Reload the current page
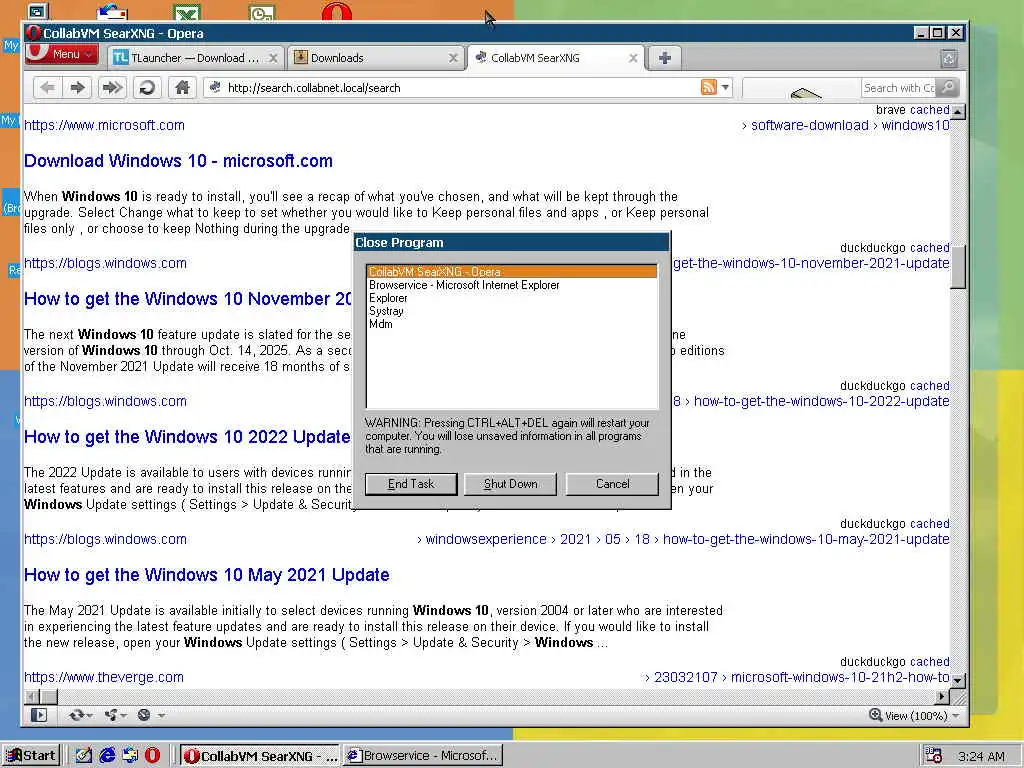Viewport: 1024px width, 768px height. pos(148,88)
